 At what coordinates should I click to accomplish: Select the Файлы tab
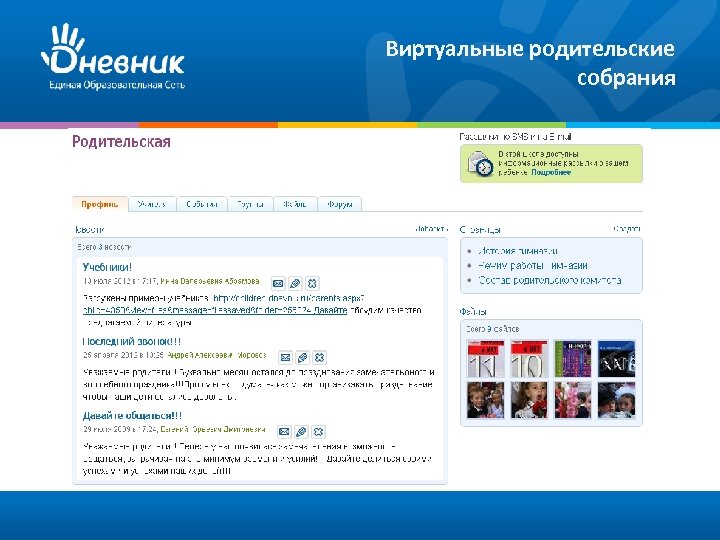pyautogui.click(x=295, y=204)
